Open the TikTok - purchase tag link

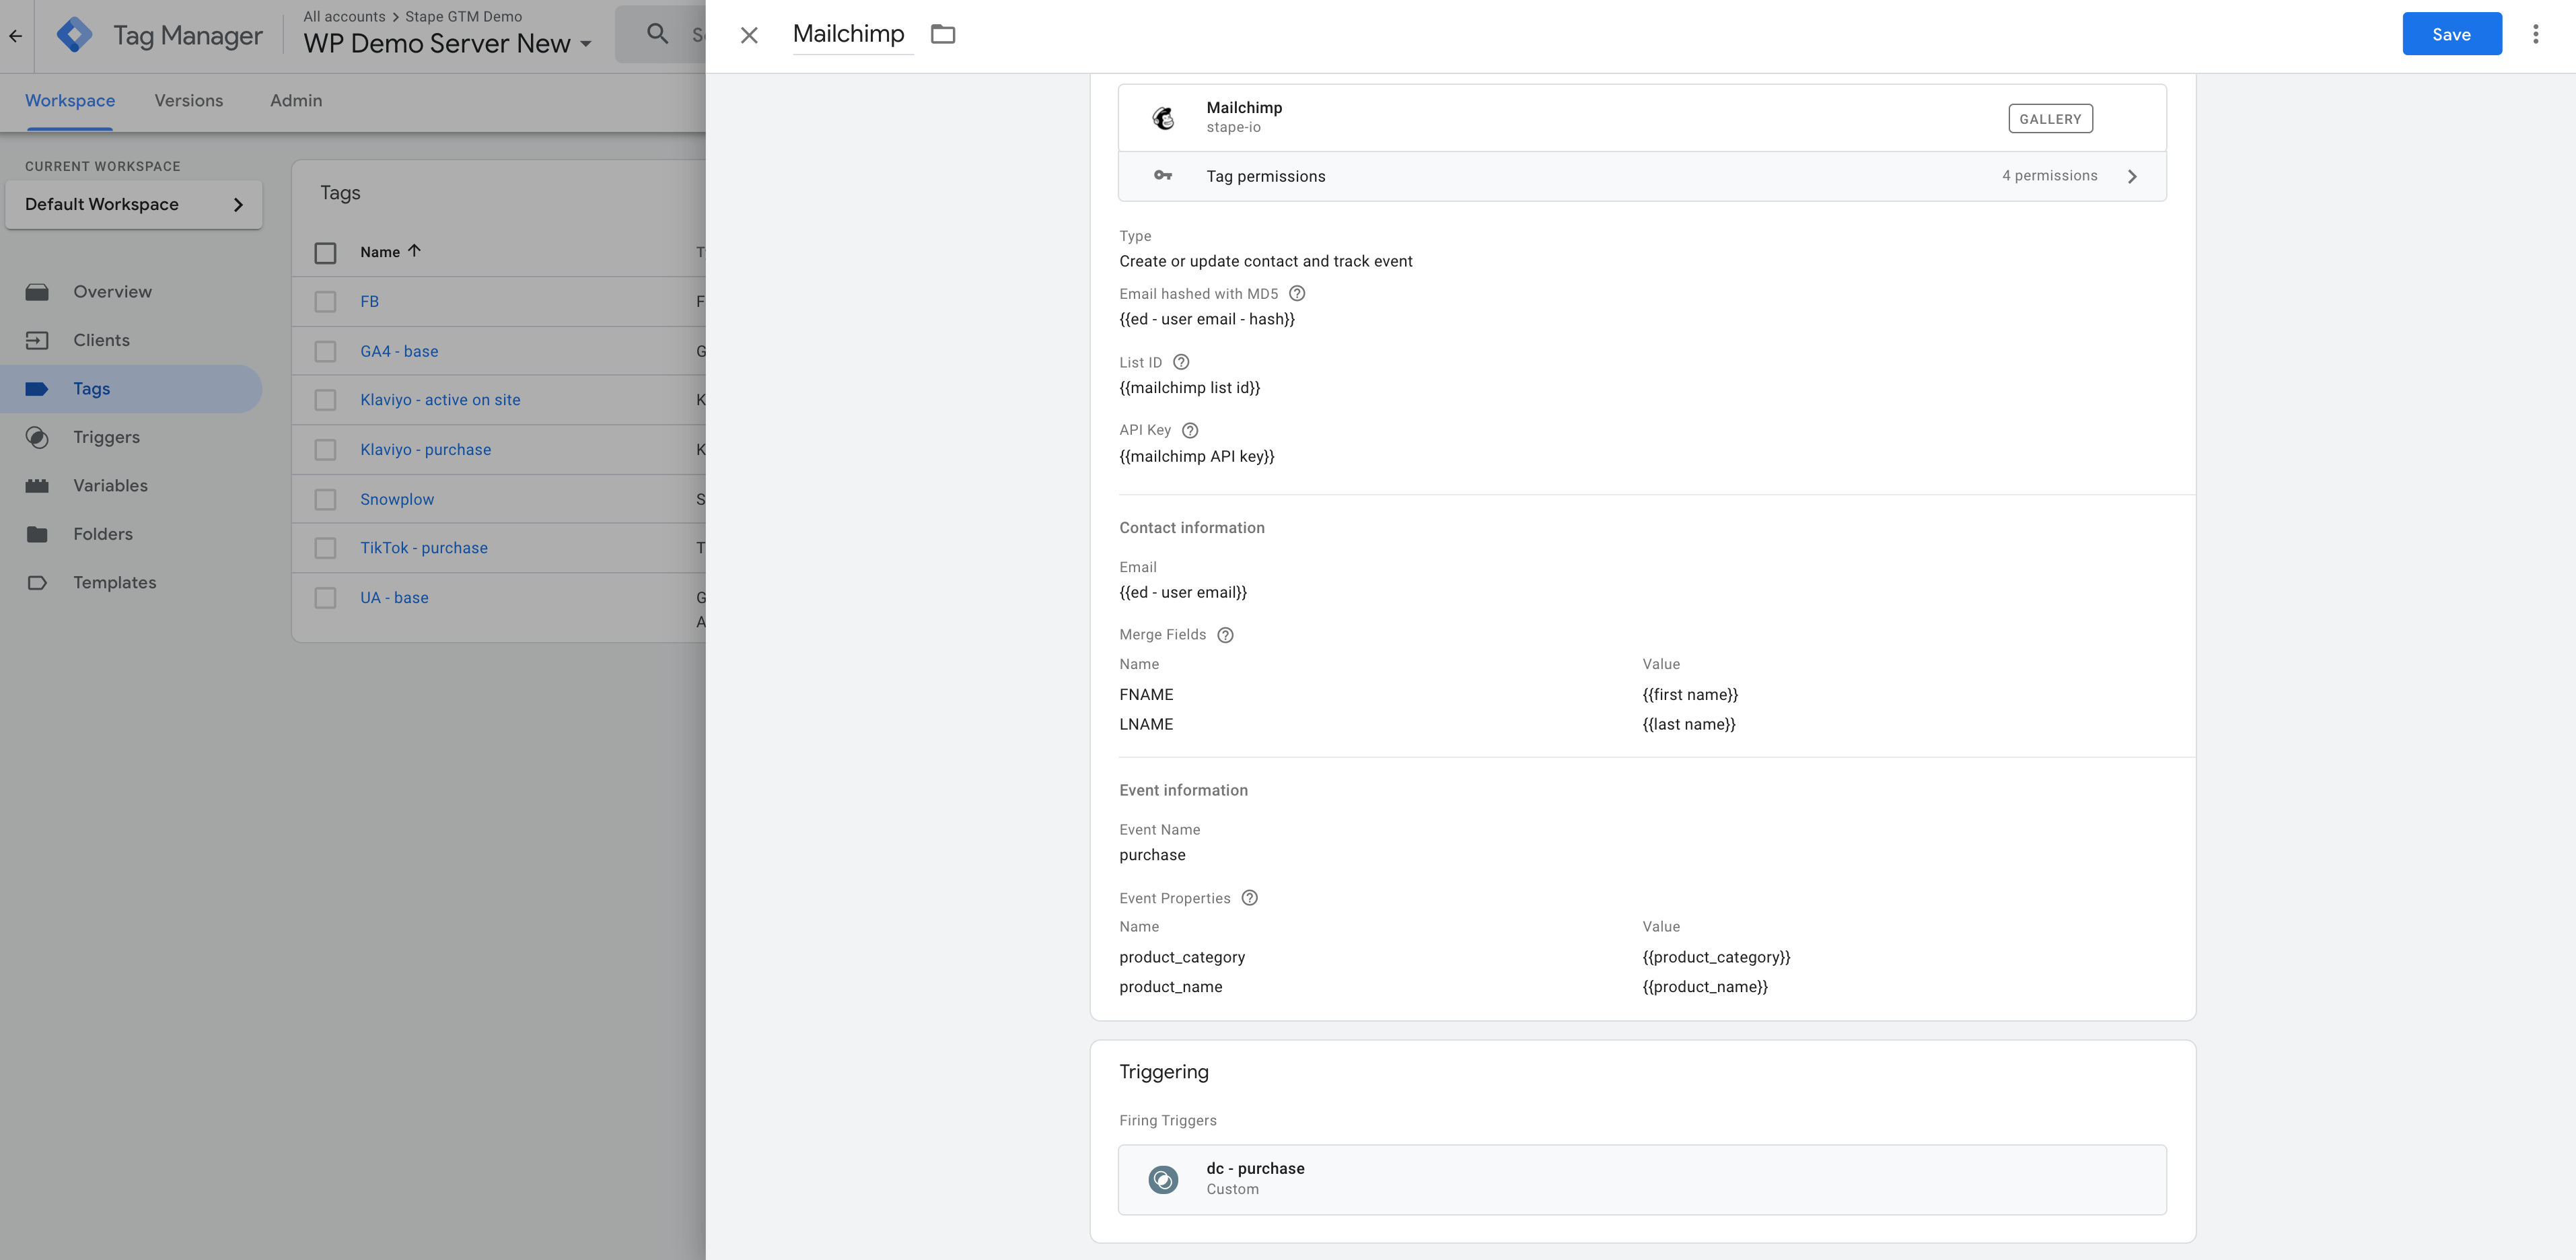424,548
